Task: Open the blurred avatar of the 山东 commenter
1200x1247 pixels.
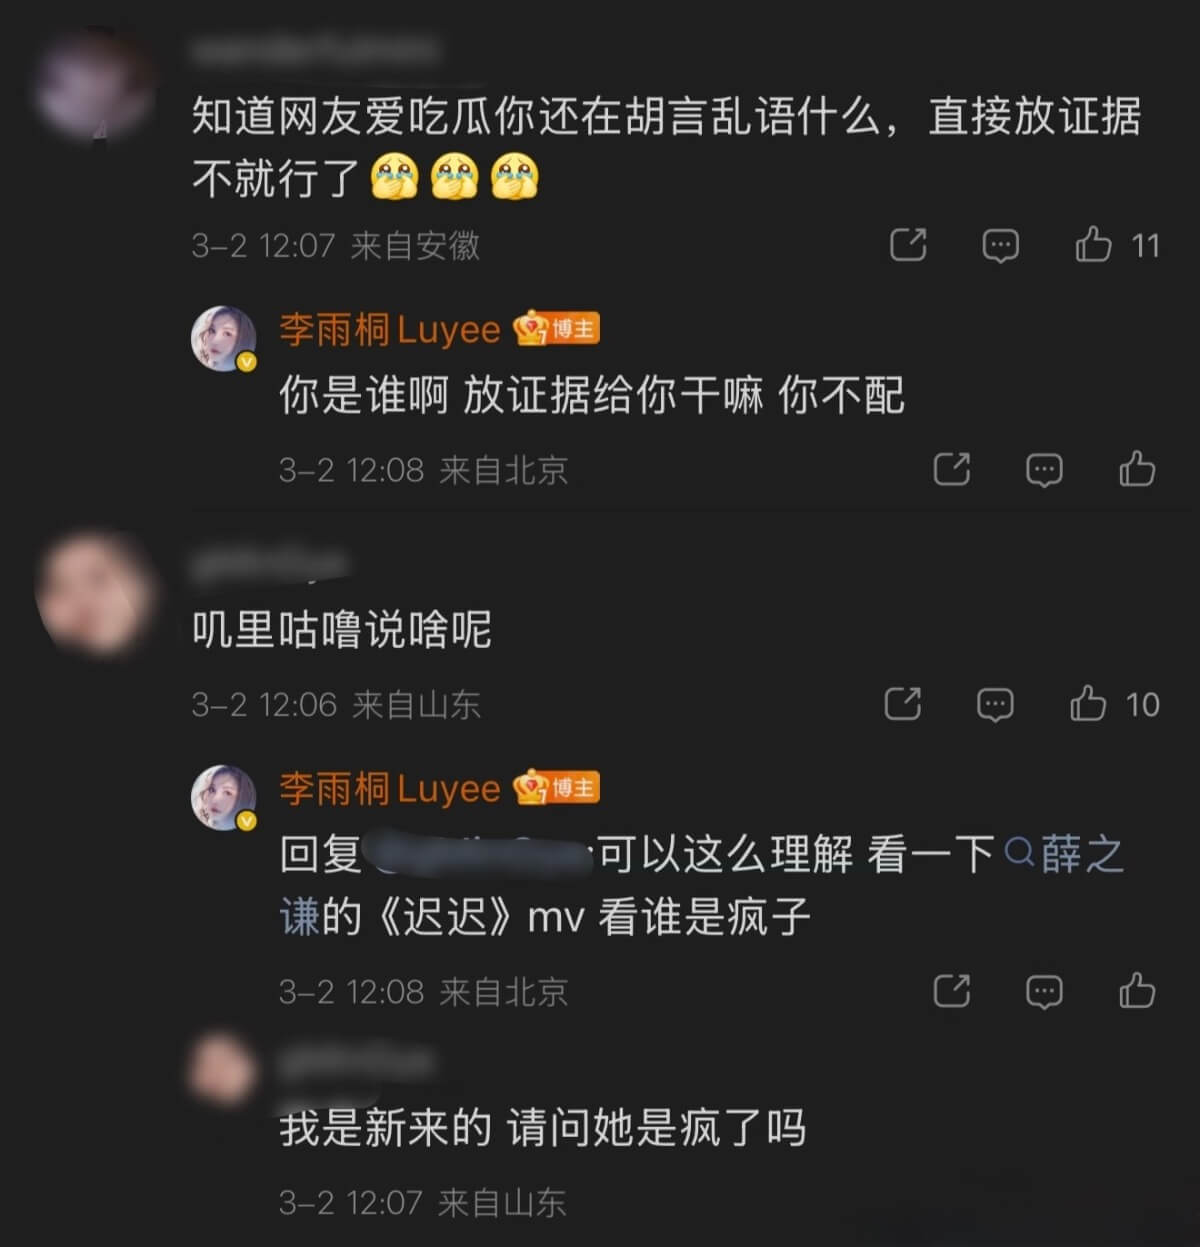Action: click(x=95, y=592)
